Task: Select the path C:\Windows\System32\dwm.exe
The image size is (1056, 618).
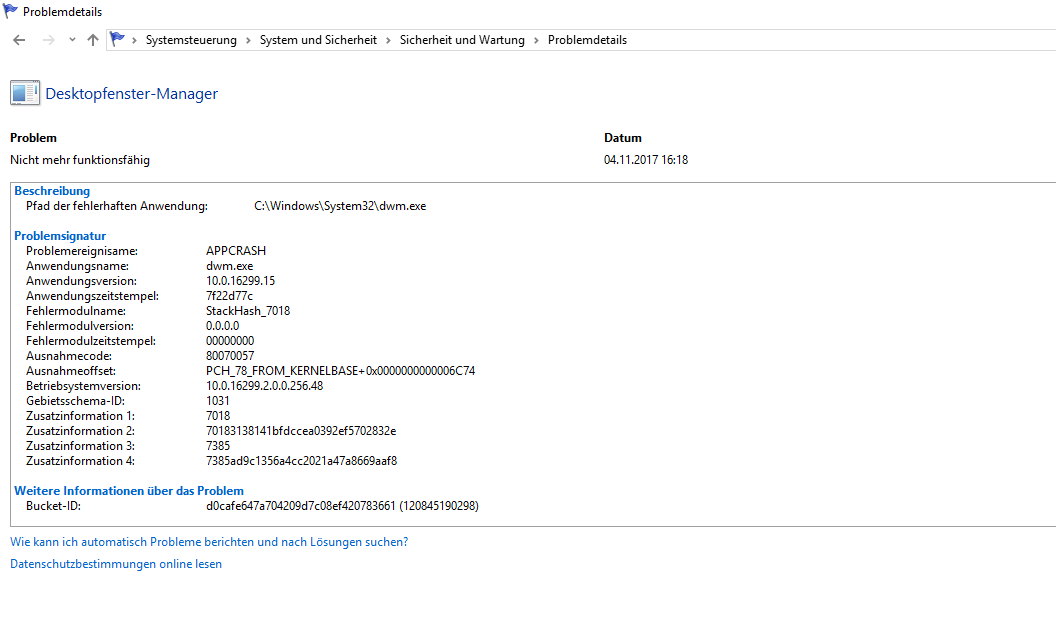Action: coord(340,206)
